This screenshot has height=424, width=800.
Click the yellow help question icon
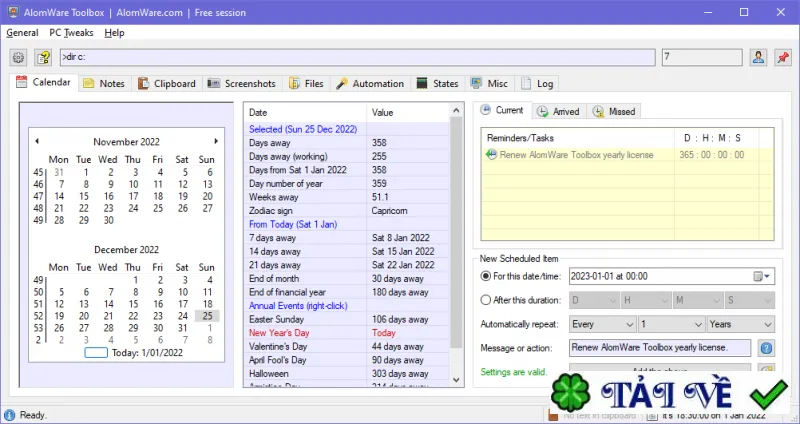coord(43,57)
